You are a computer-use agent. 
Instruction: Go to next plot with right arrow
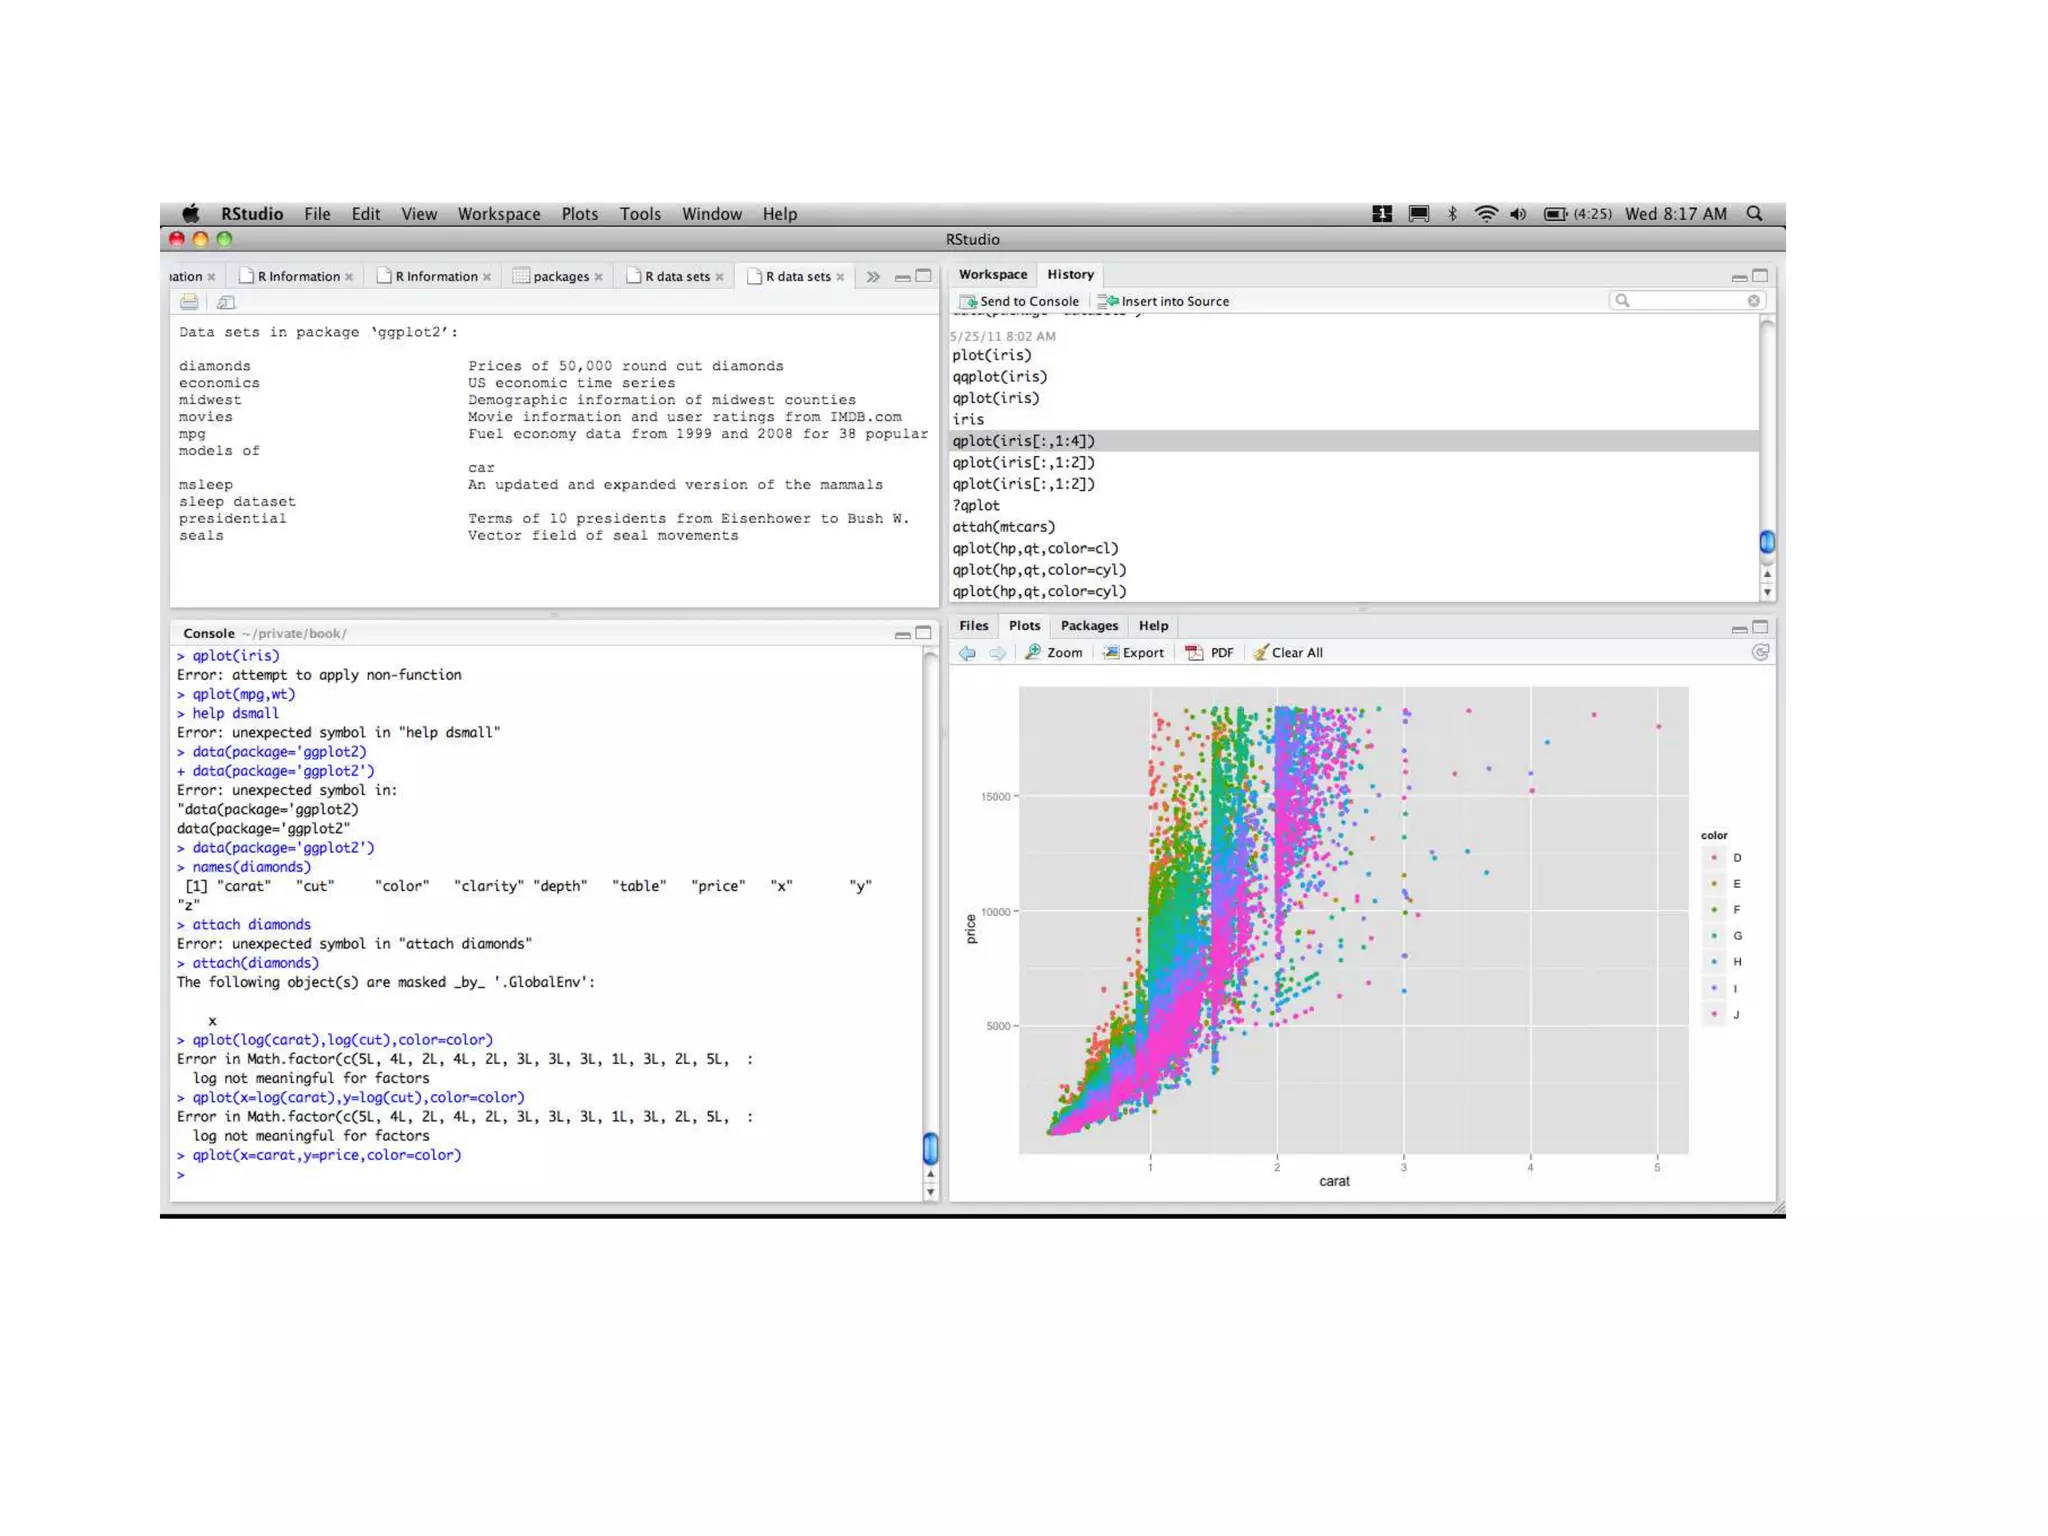point(997,653)
